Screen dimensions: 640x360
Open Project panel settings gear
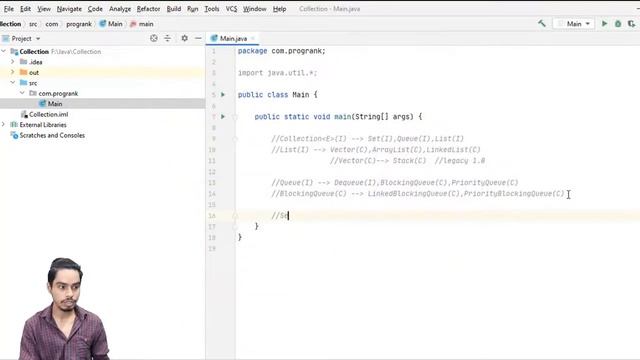point(184,38)
